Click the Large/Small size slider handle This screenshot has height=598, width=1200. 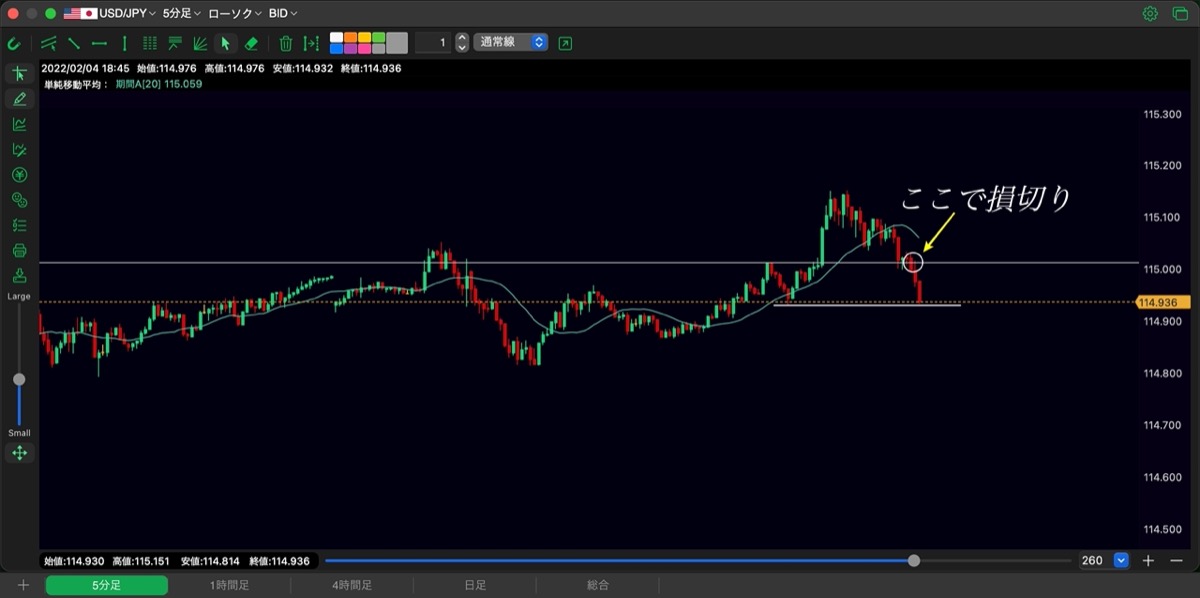point(19,379)
